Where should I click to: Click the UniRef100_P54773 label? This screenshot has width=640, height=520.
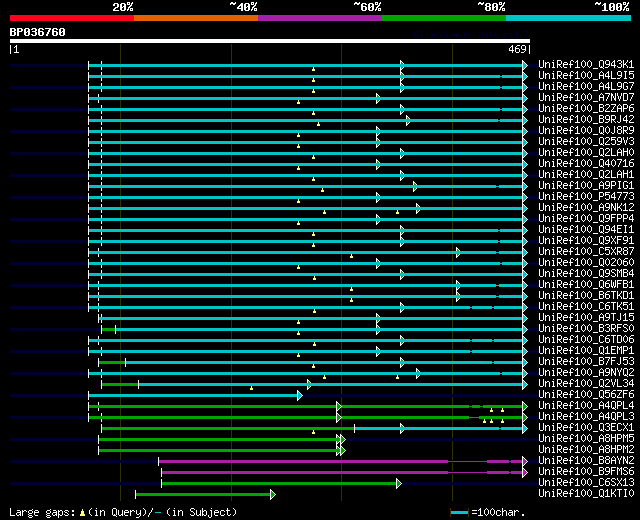click(x=586, y=197)
